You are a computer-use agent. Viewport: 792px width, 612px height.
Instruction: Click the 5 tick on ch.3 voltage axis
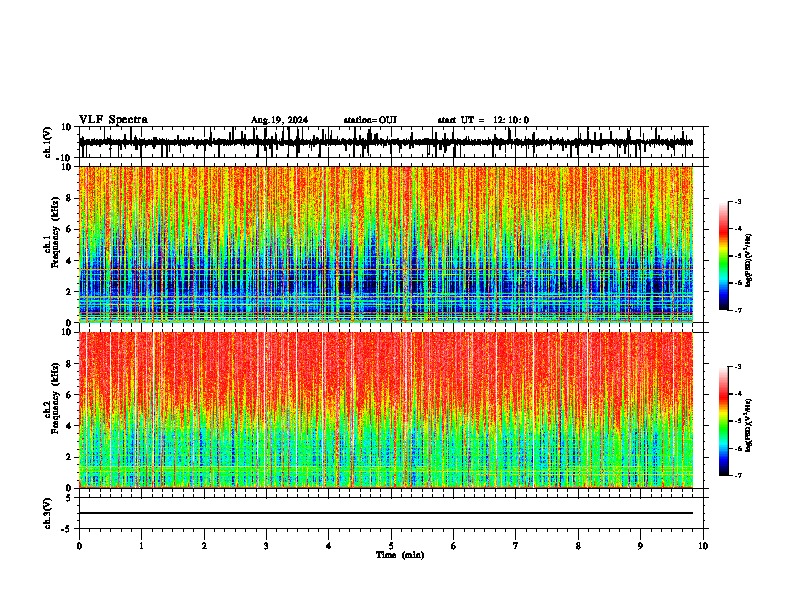pyautogui.click(x=69, y=498)
